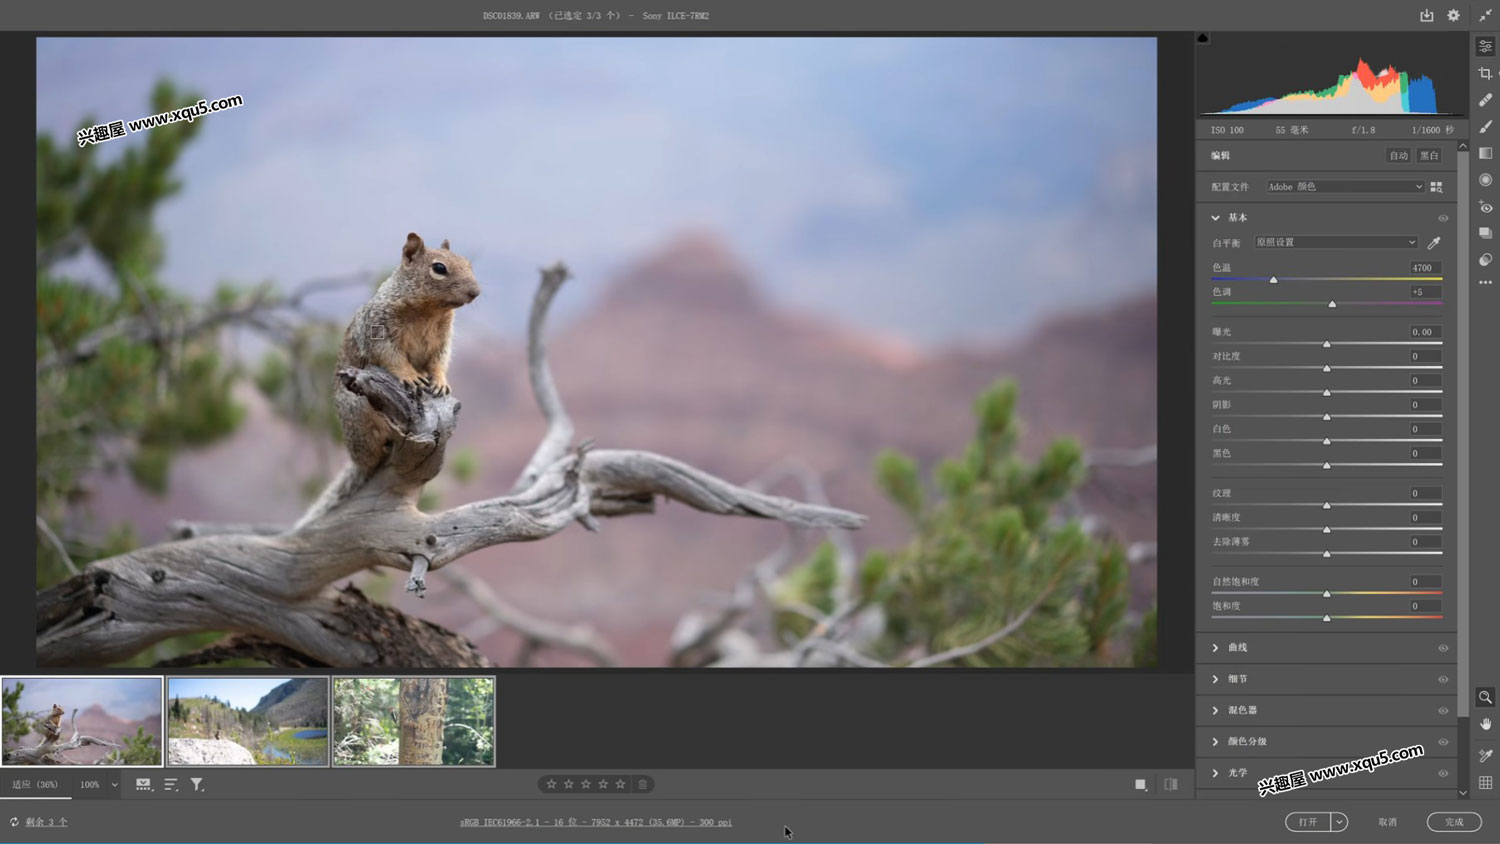Select the Hand tool
The height and width of the screenshot is (844, 1500).
(1485, 724)
